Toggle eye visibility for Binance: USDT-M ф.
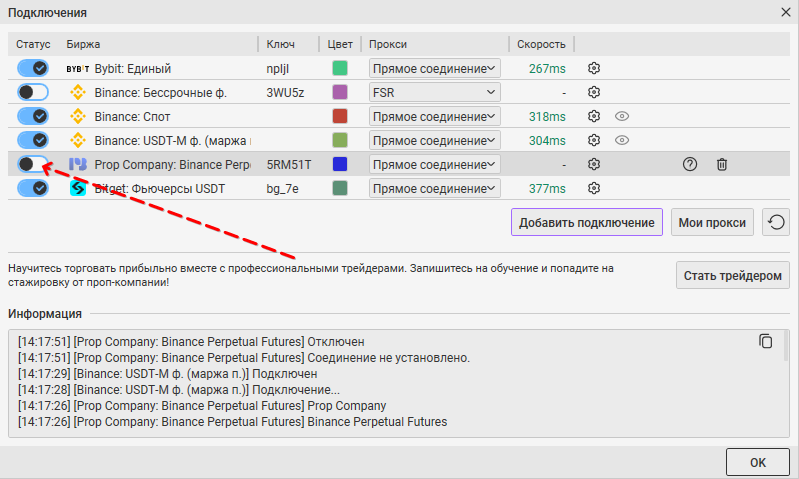The height and width of the screenshot is (479, 799). pyautogui.click(x=622, y=140)
